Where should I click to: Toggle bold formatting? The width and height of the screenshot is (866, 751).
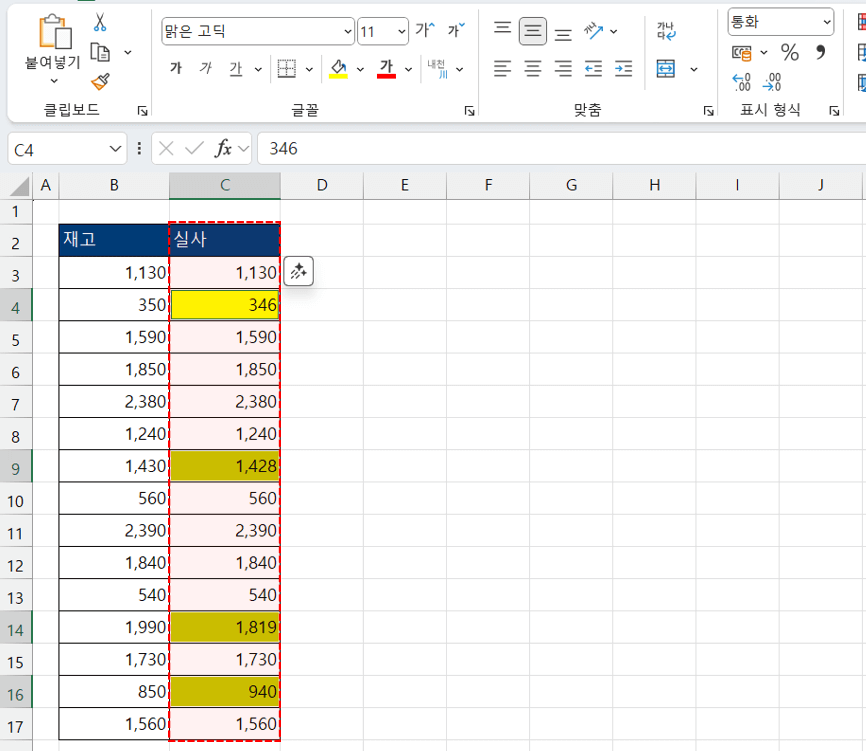(176, 69)
